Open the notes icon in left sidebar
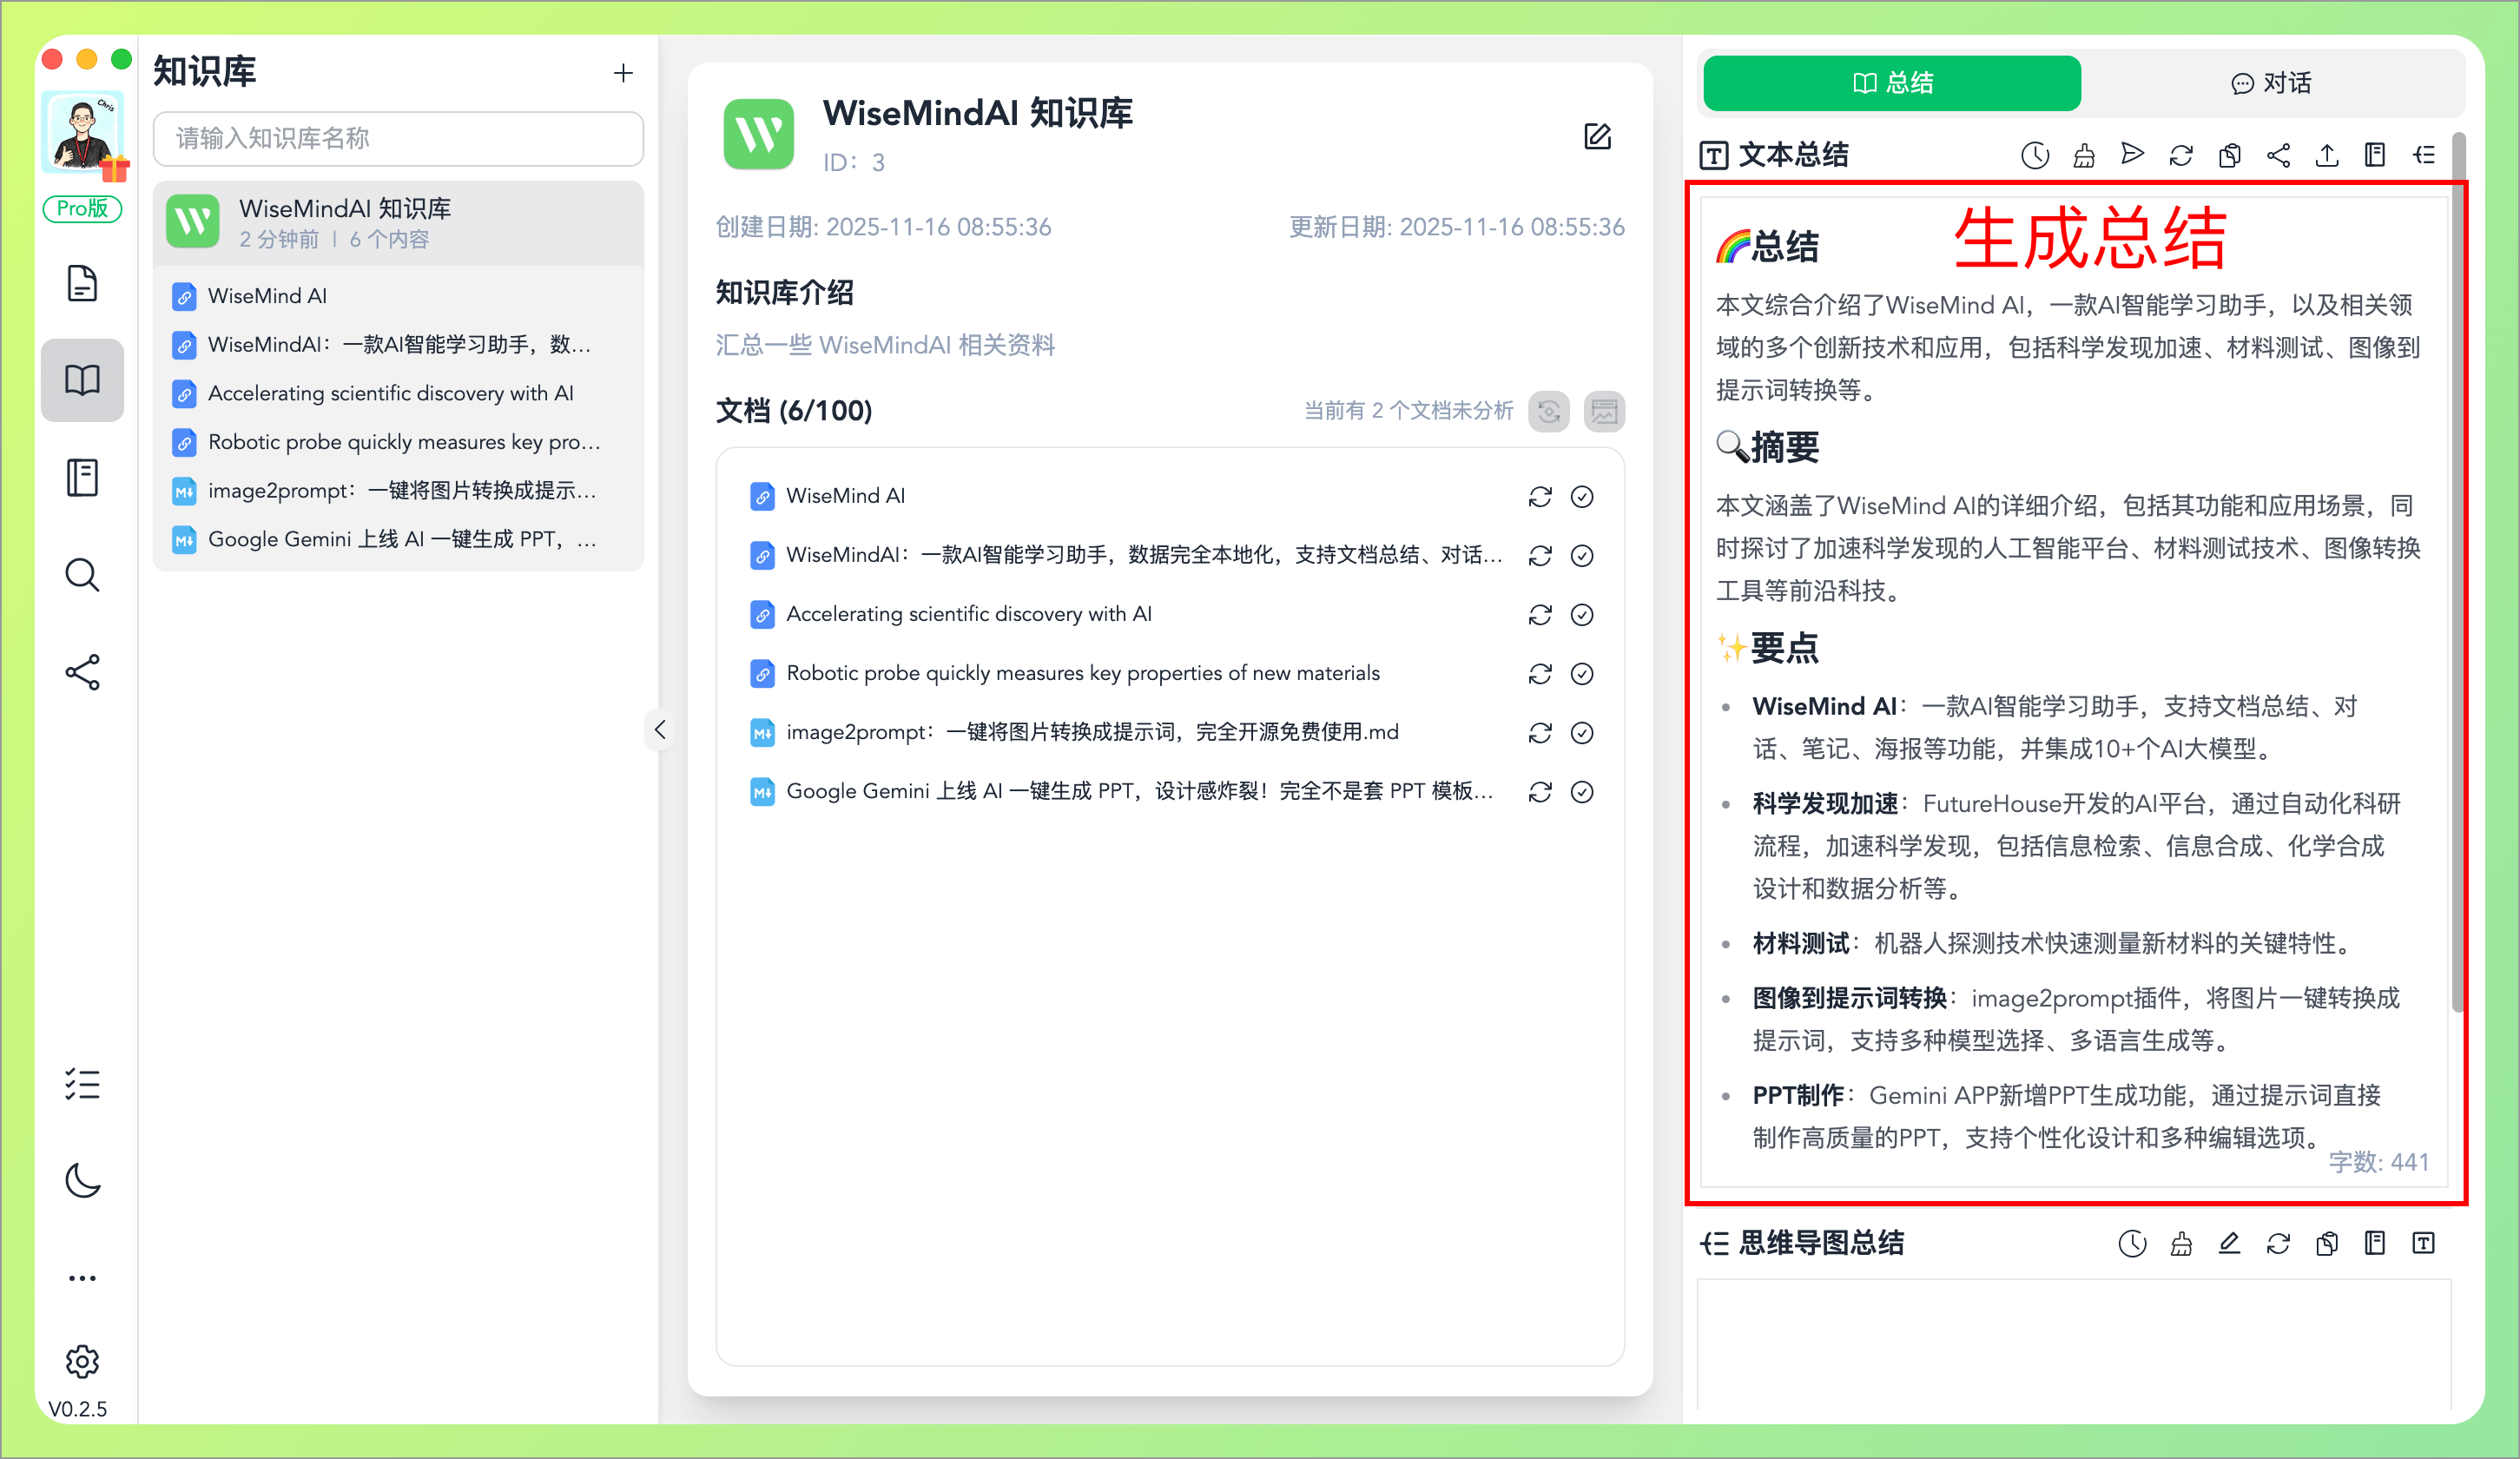 [82, 477]
